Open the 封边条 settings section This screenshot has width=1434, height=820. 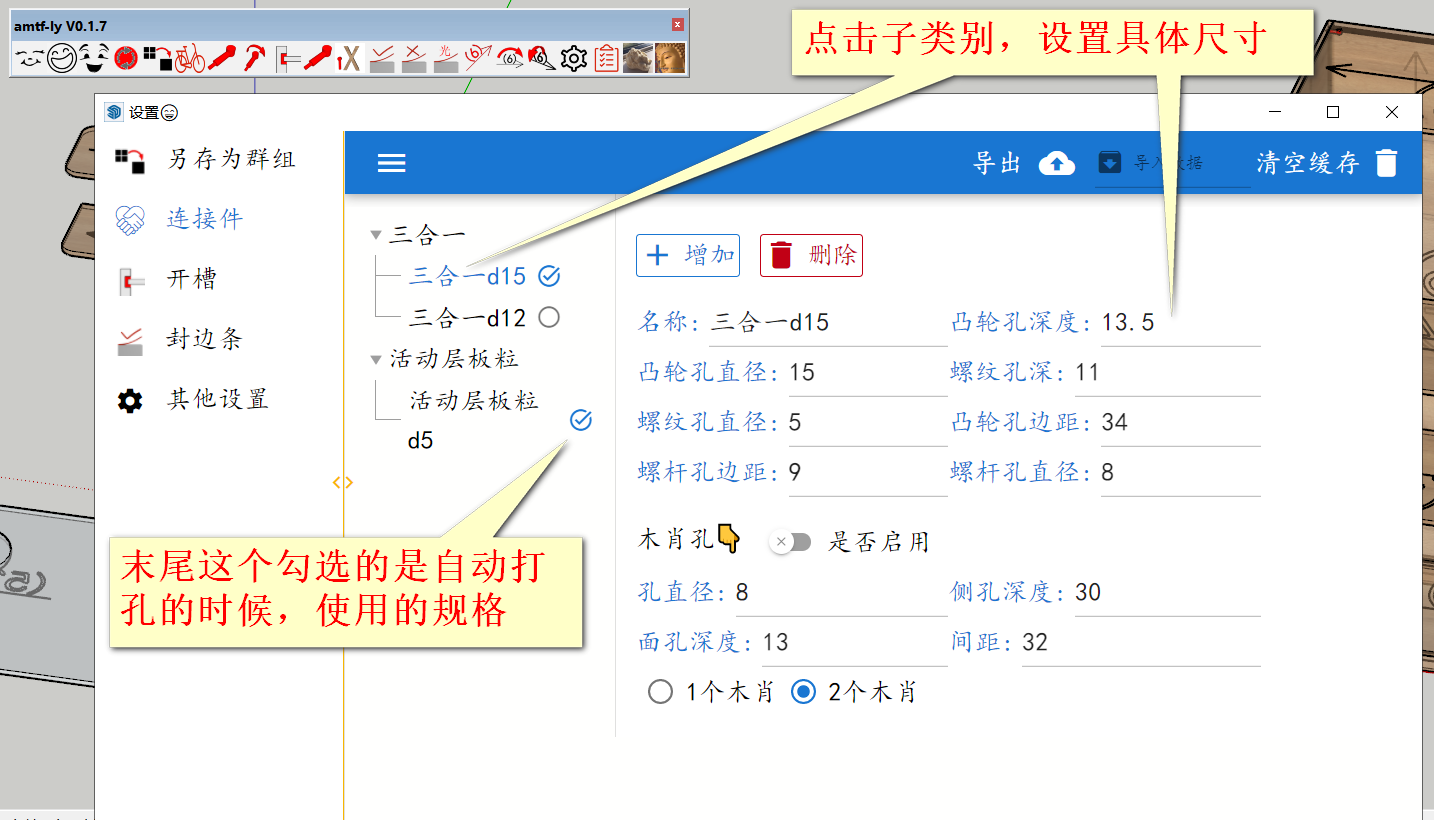pos(203,339)
